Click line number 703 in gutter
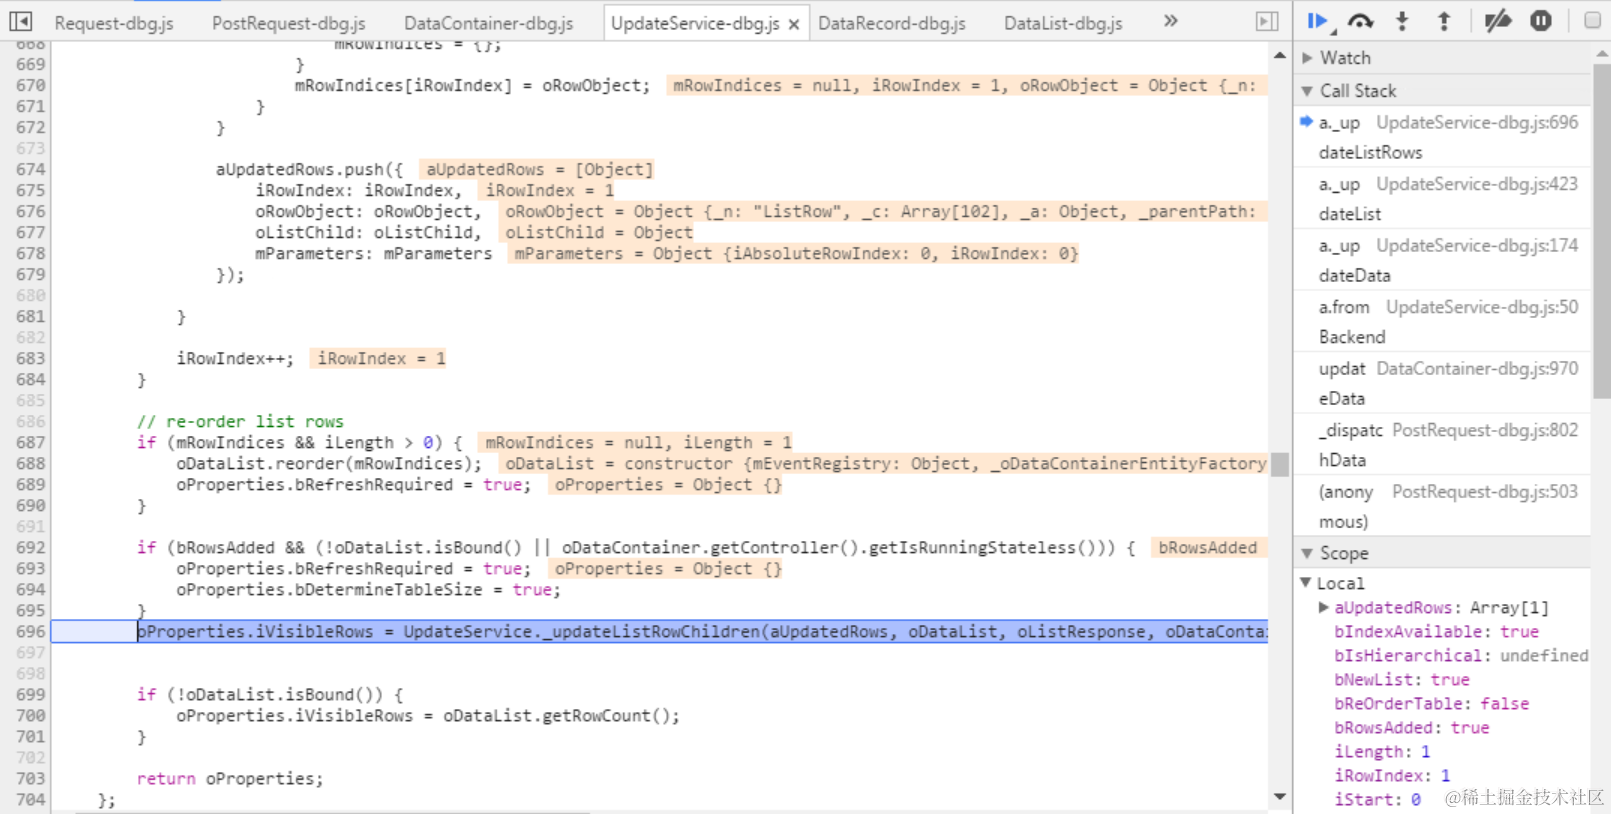 click(x=31, y=778)
